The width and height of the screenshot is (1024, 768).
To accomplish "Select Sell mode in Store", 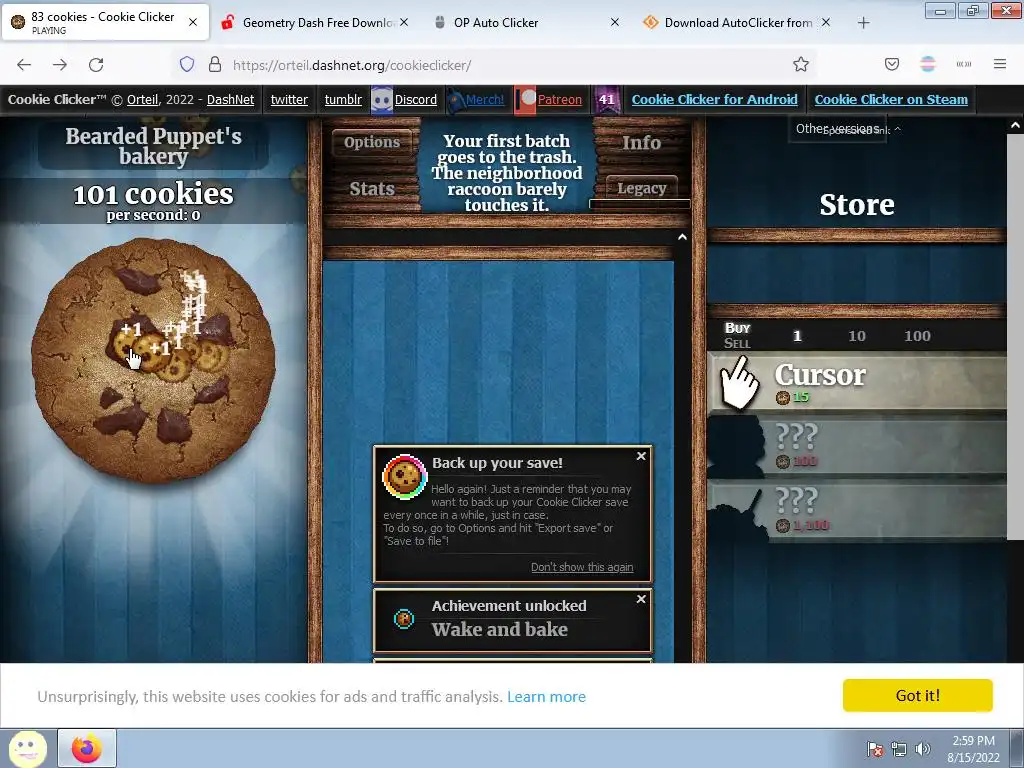I will [x=737, y=343].
